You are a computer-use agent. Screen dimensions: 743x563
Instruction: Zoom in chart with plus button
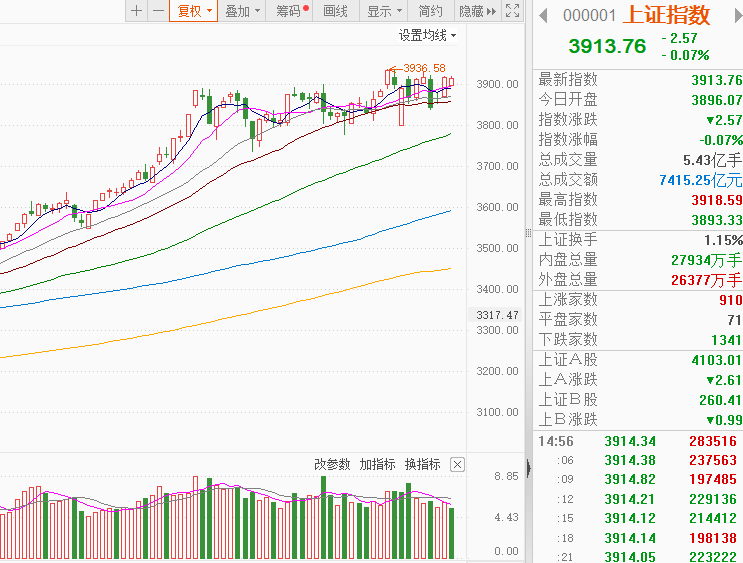[136, 11]
